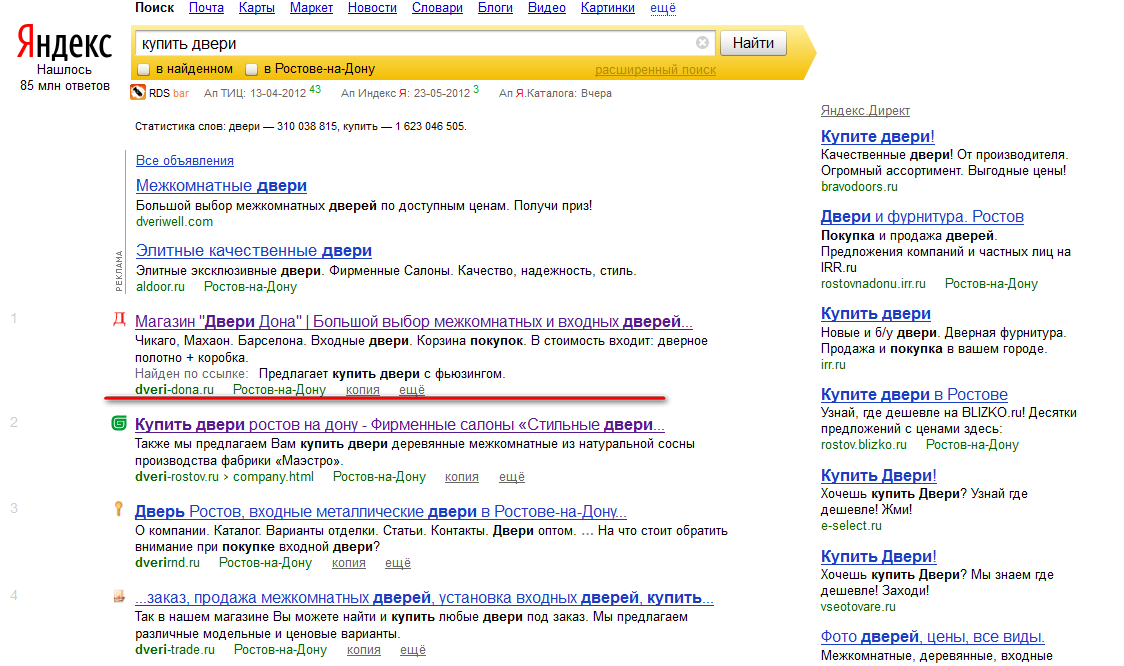1124x666 pixels.
Task: Open Директ ad 'Двери и фурнитура. Ростов'
Action: point(922,217)
